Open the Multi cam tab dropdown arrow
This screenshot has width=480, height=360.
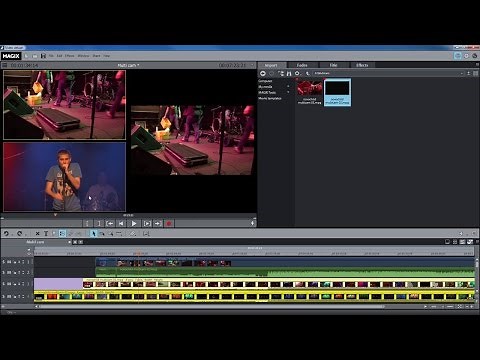coord(69,242)
